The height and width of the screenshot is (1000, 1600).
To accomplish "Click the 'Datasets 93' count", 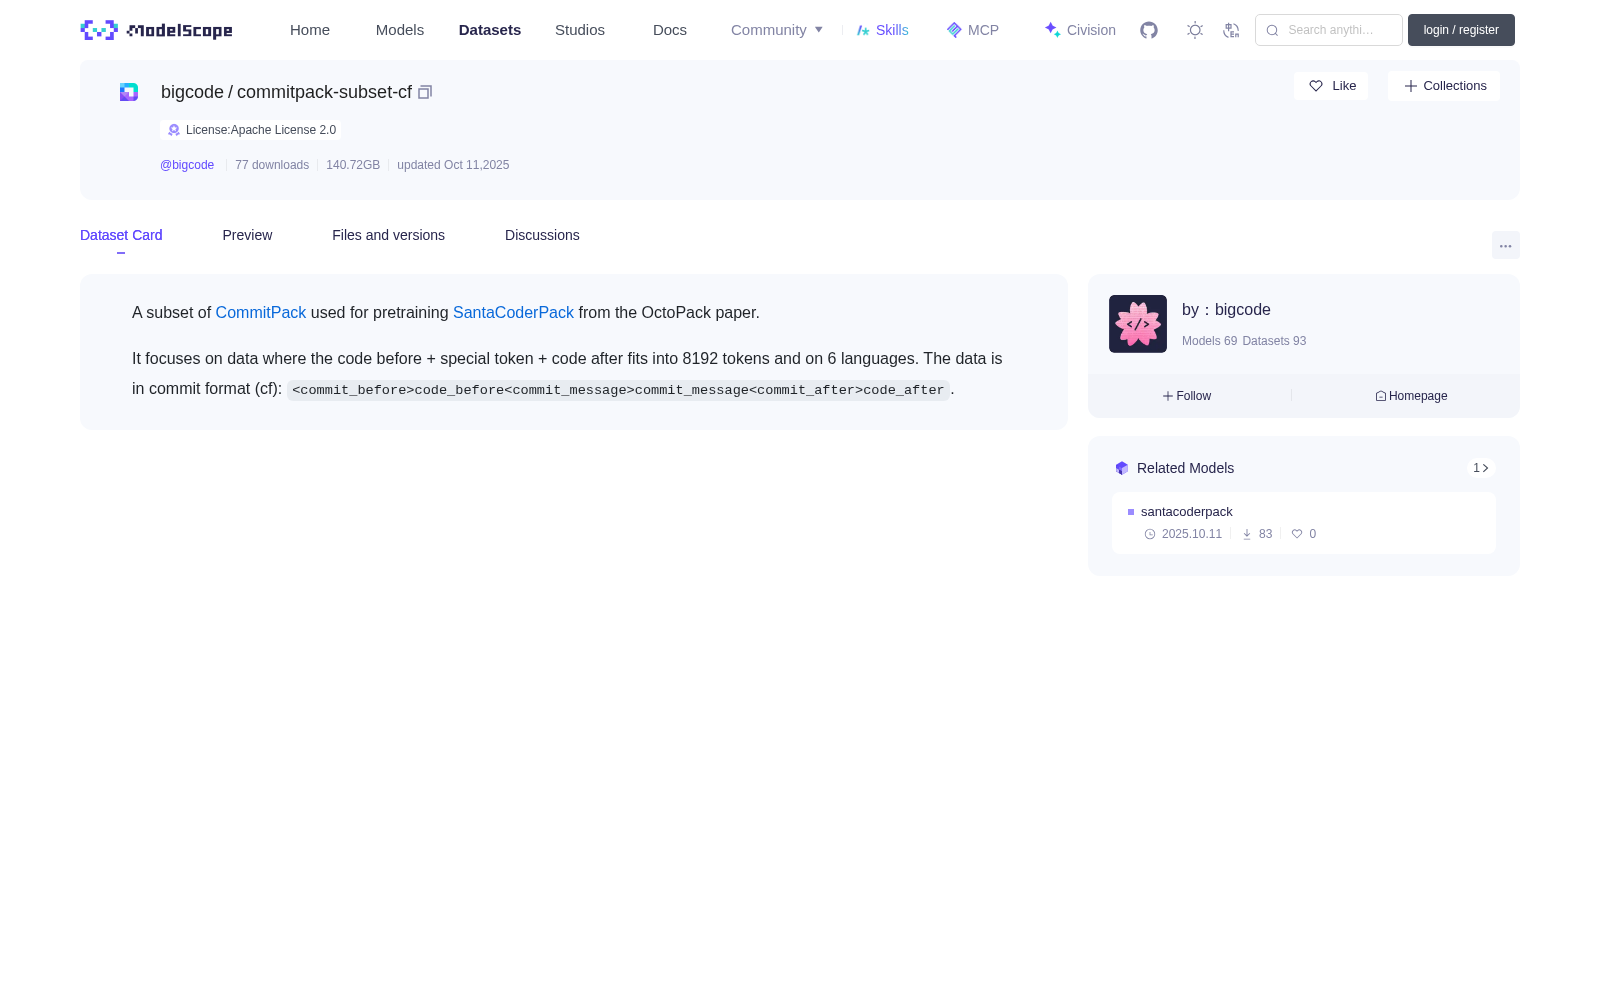I will coord(1274,341).
